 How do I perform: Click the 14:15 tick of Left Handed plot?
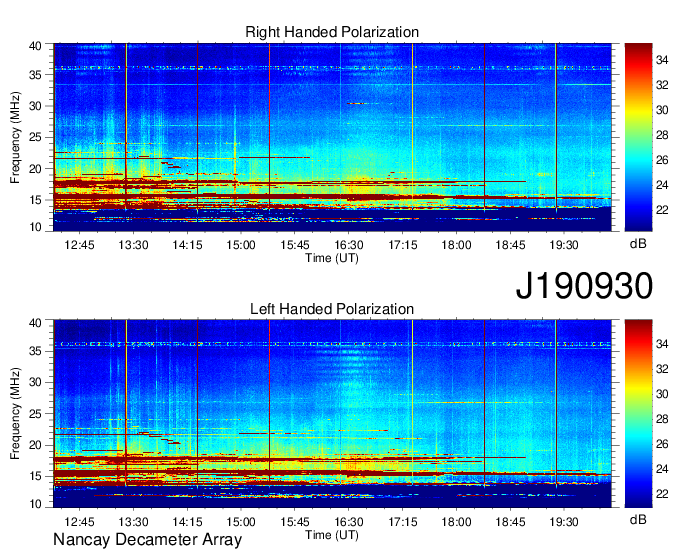(187, 522)
